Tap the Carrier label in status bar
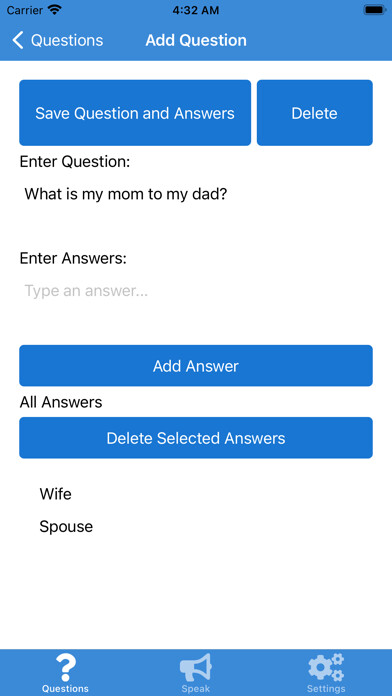The height and width of the screenshot is (696, 392). click(25, 10)
